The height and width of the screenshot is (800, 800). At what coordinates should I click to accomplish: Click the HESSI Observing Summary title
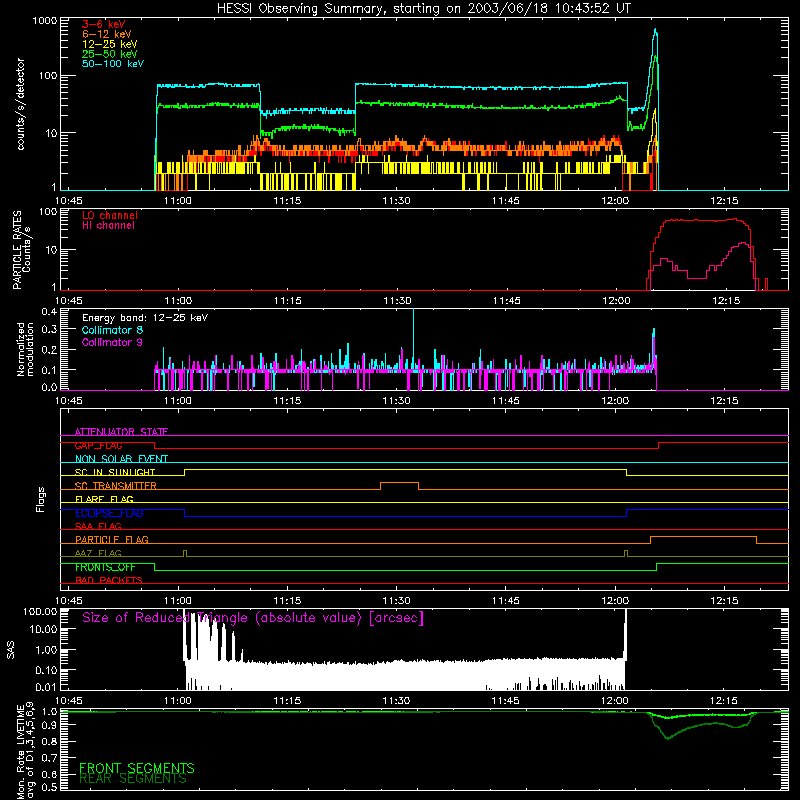point(423,9)
